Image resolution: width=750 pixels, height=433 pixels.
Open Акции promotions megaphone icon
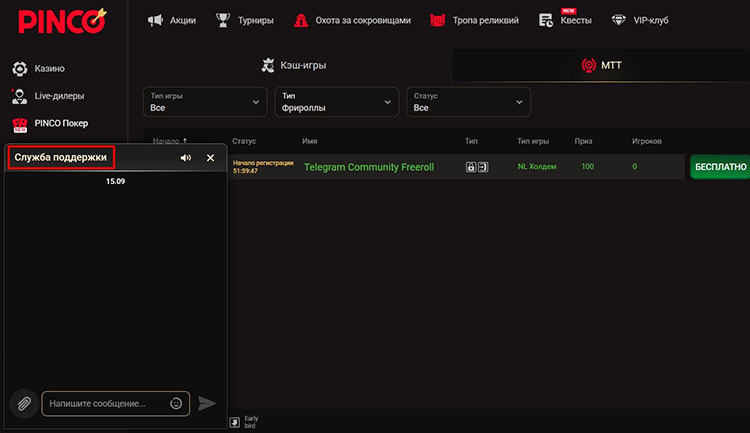coord(155,20)
